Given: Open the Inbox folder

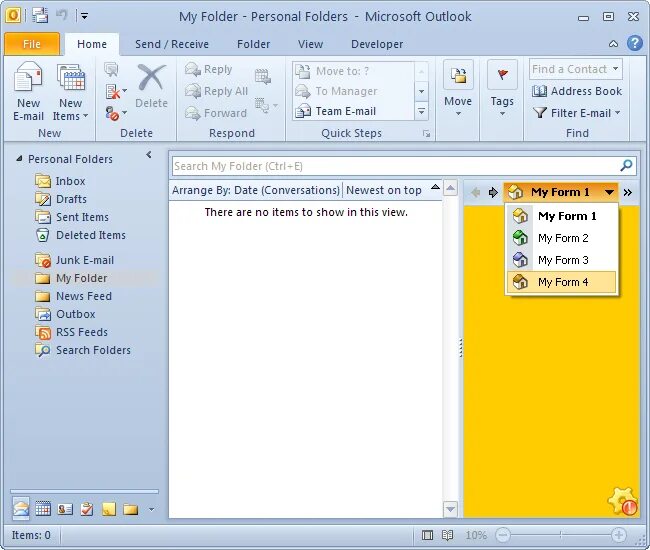Looking at the screenshot, I should coord(61,181).
